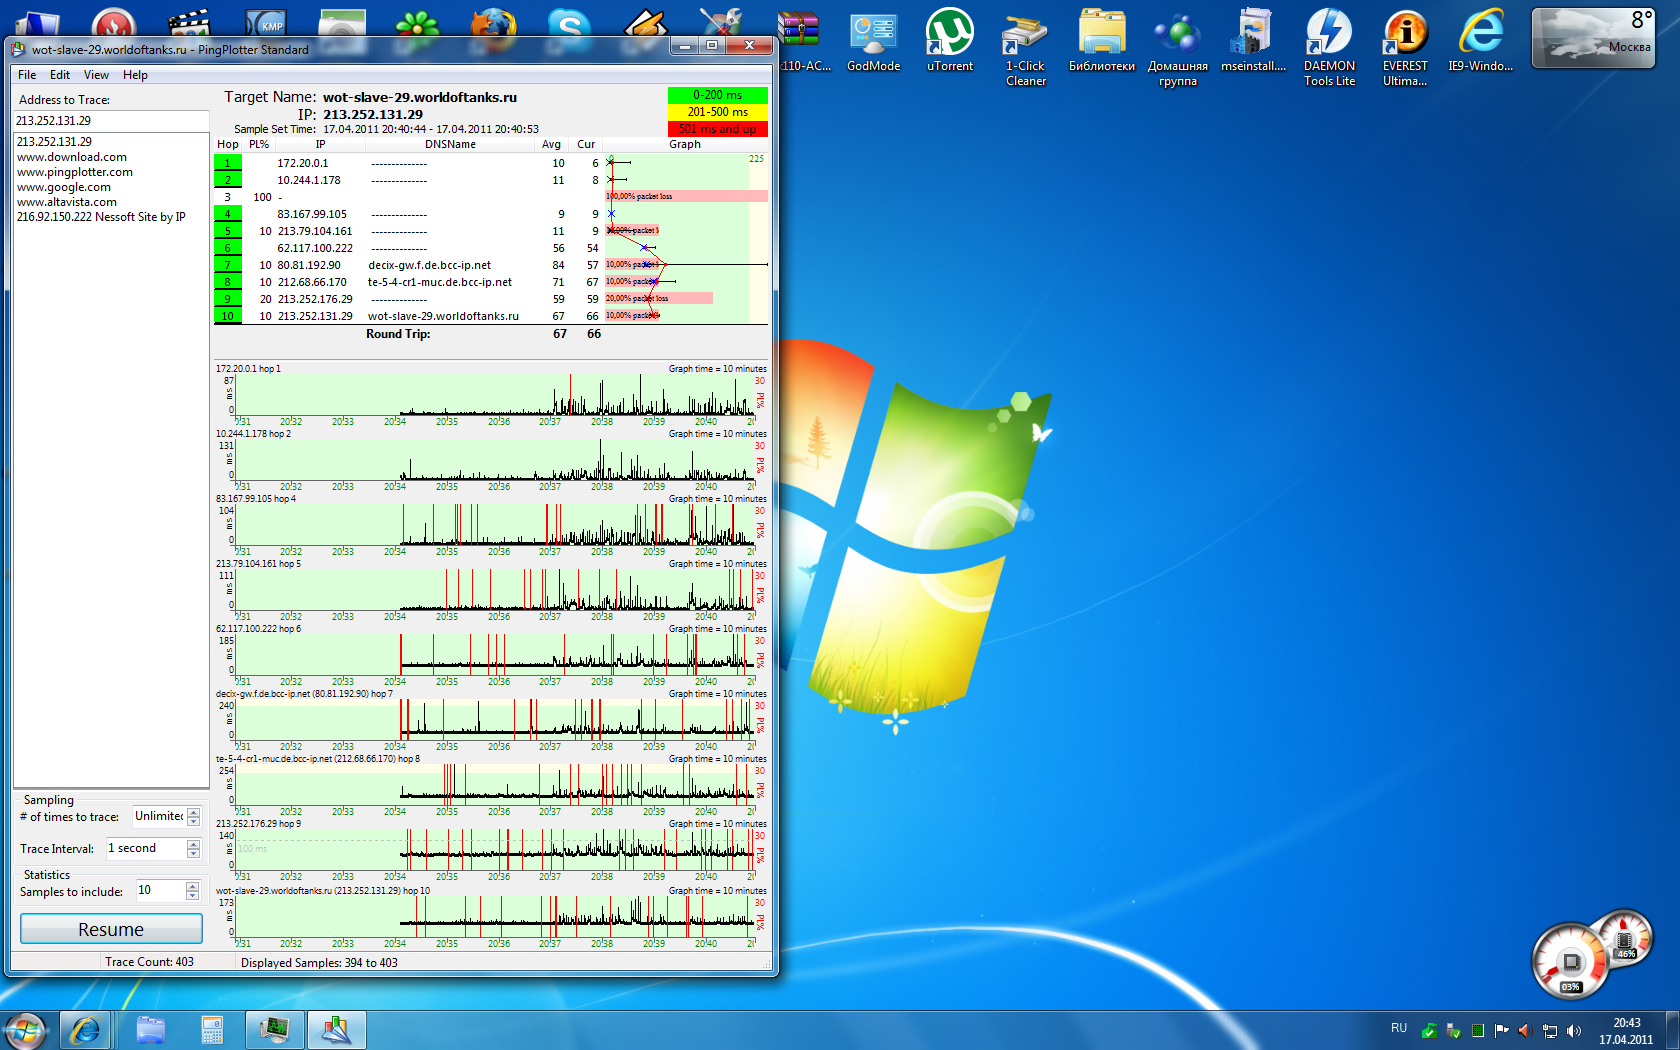1680x1050 pixels.
Task: Click the RU language indicator
Action: tap(1399, 1028)
